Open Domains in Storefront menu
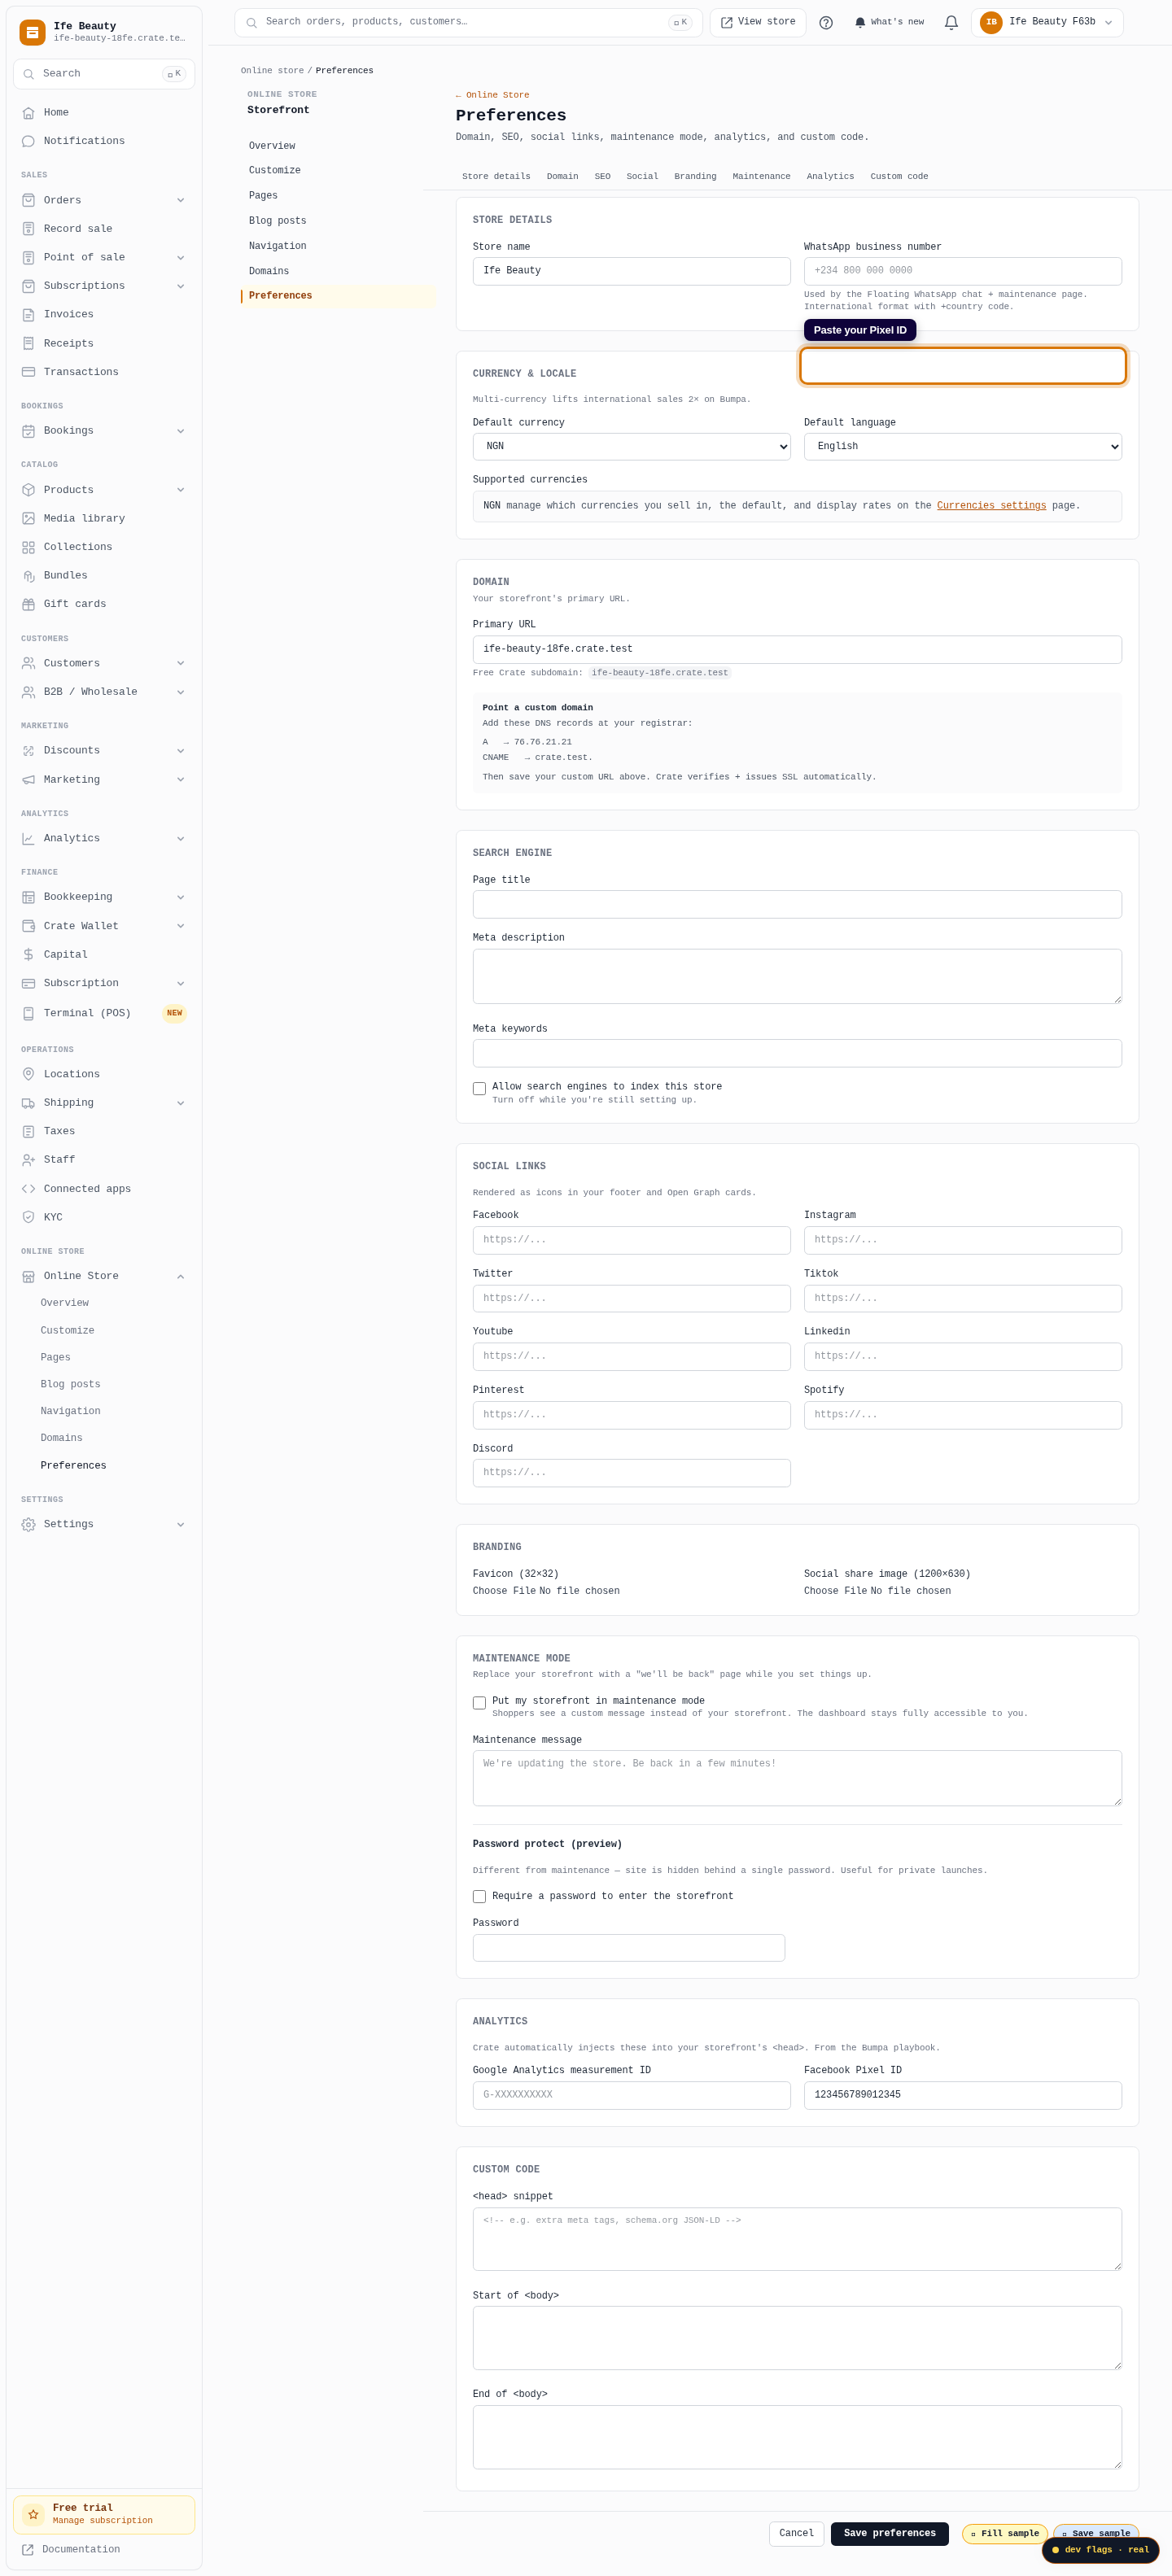The width and height of the screenshot is (1172, 2576). [x=269, y=271]
